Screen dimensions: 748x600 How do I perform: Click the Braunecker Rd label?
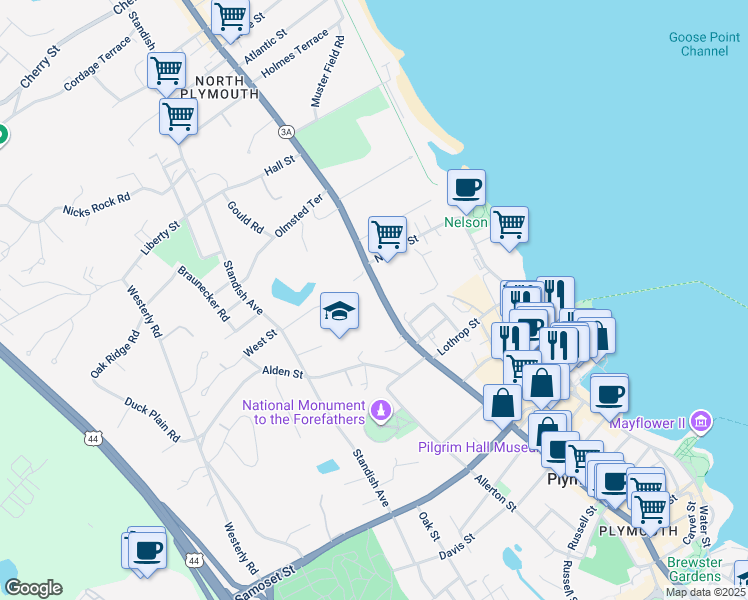pyautogui.click(x=204, y=293)
